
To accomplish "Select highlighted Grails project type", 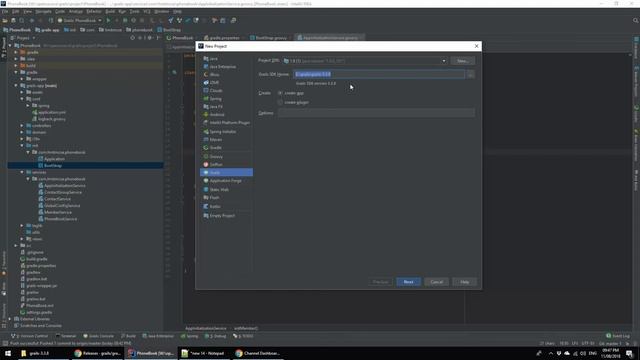I will pos(226,173).
